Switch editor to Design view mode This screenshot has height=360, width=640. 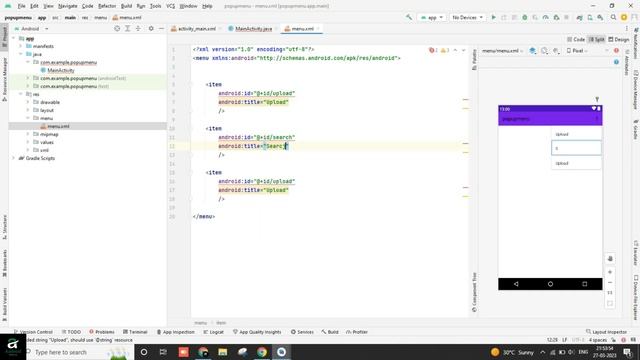tap(619, 40)
